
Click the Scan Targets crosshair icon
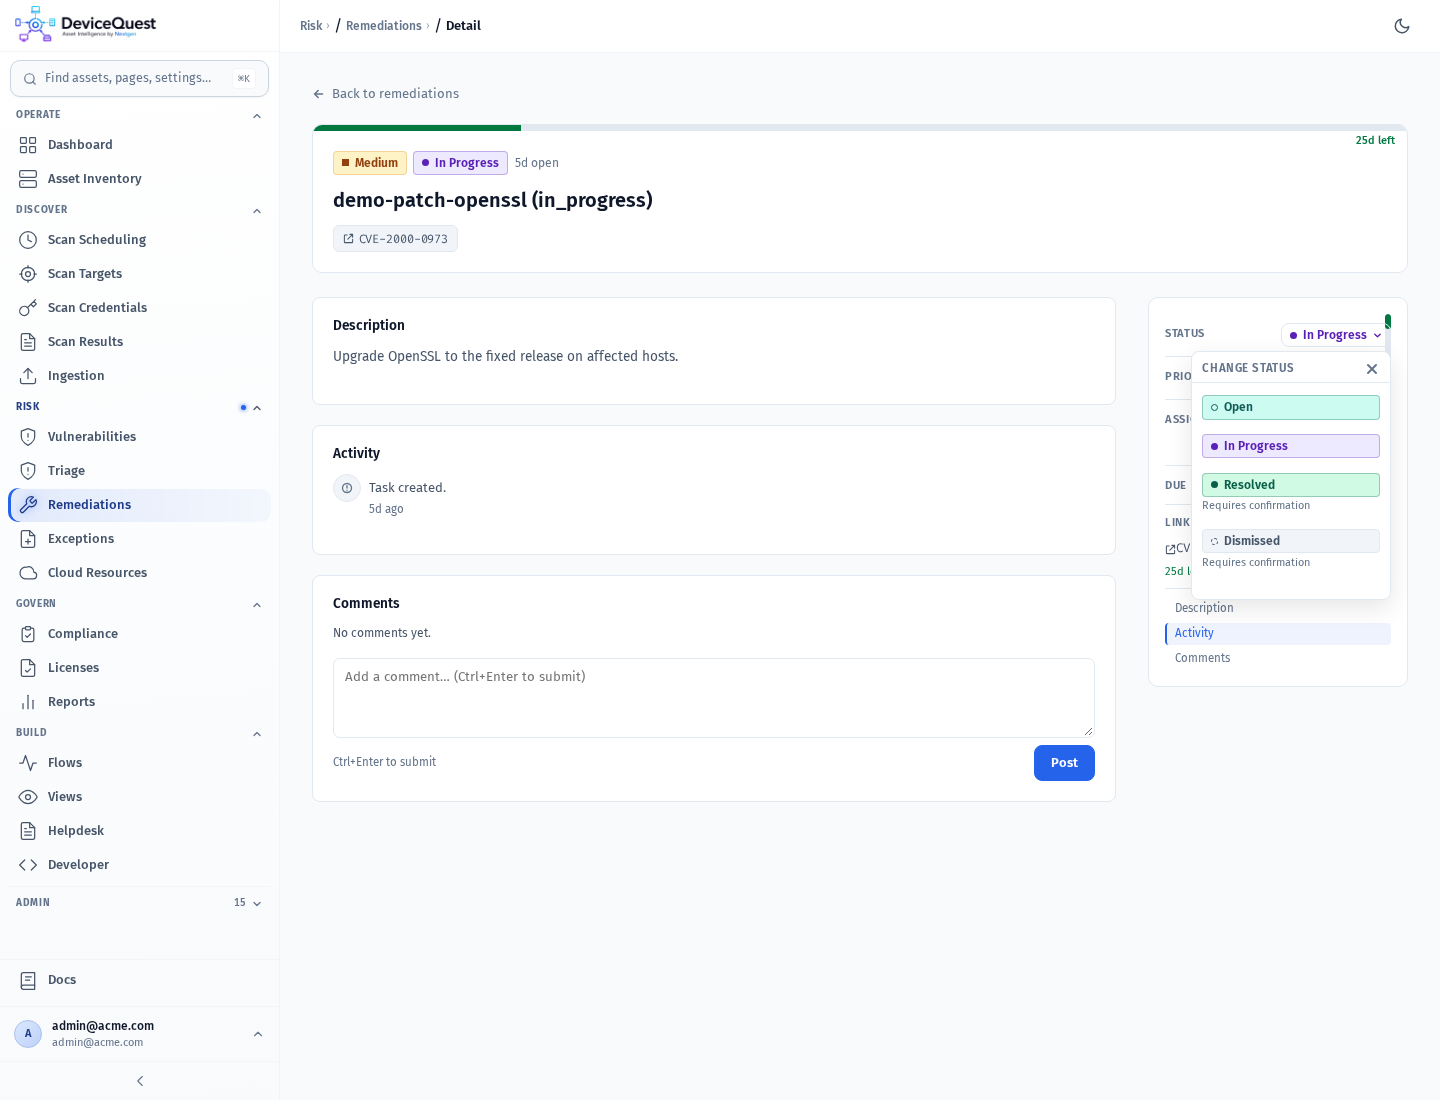(x=28, y=274)
